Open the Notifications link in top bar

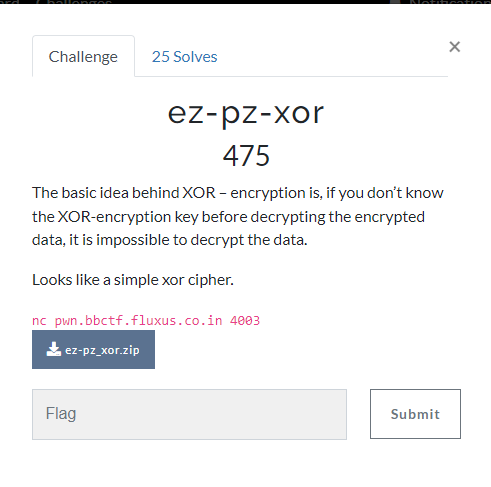450,2
